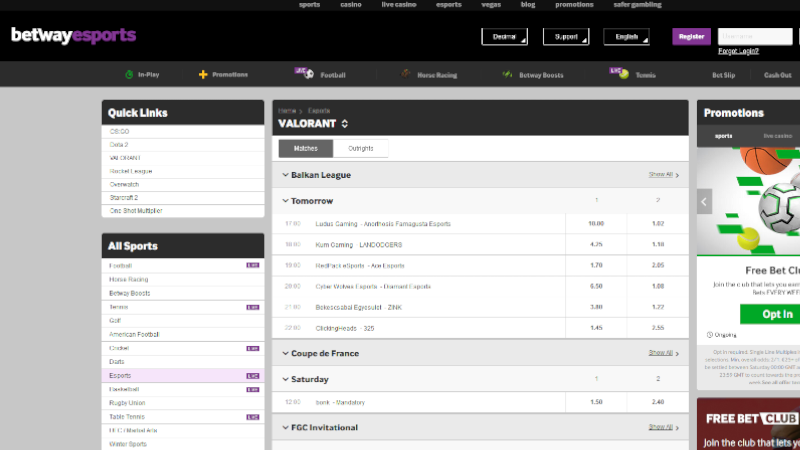Screen dimensions: 800x450
Task: Select Rugby Union in the All Sports list
Action: pos(183,403)
